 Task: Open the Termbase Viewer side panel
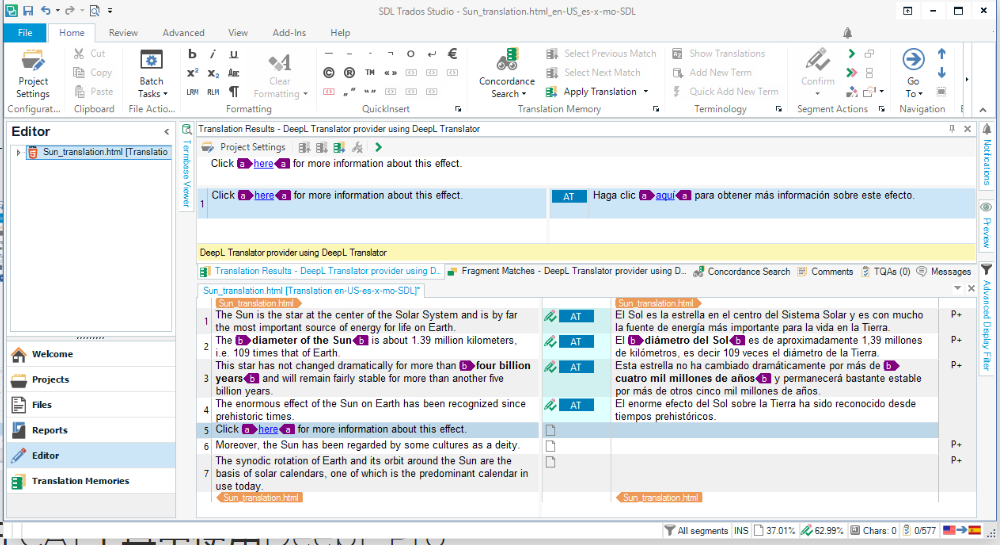[187, 166]
